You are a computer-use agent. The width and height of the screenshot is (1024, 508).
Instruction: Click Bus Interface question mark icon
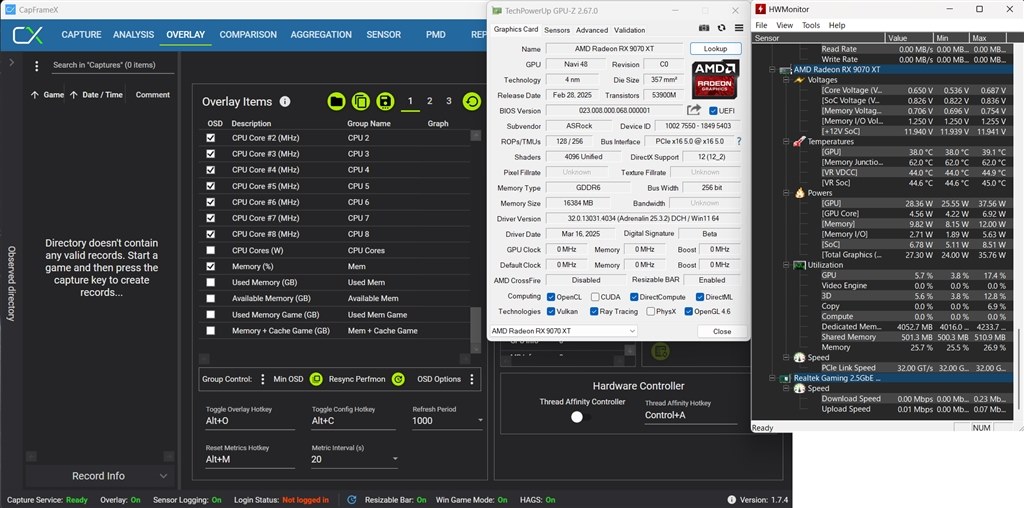(739, 141)
